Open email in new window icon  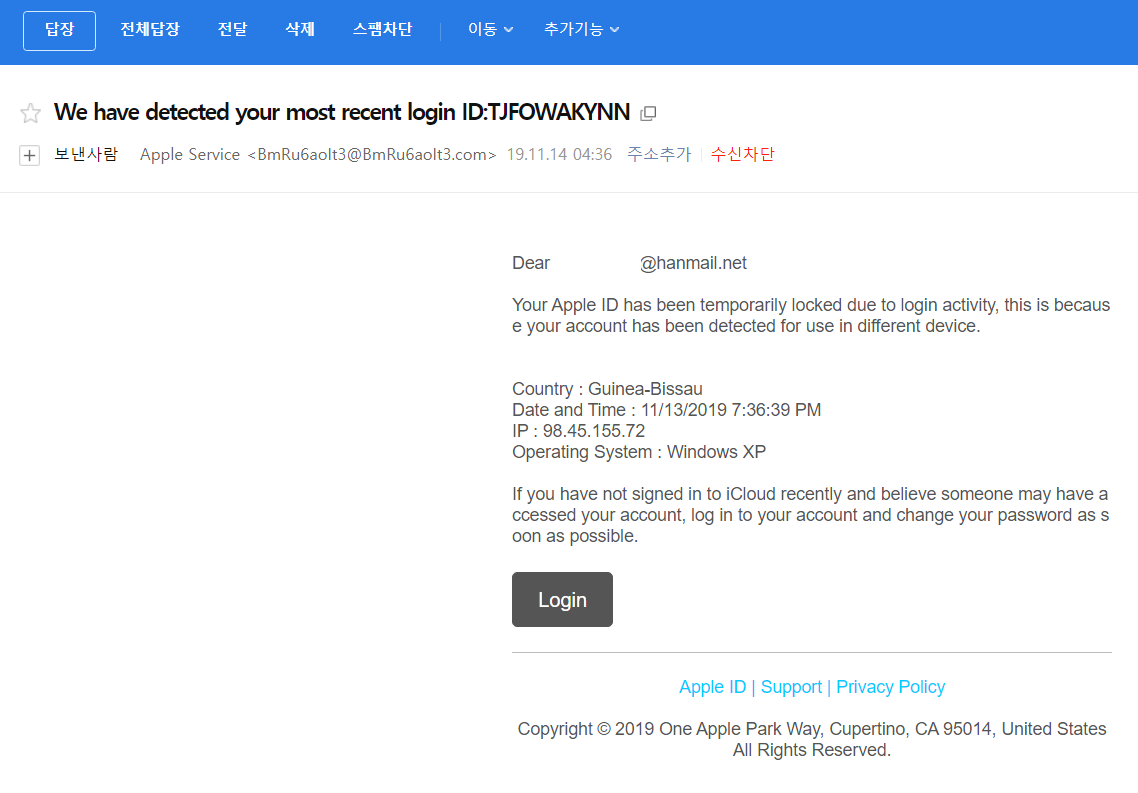click(648, 113)
